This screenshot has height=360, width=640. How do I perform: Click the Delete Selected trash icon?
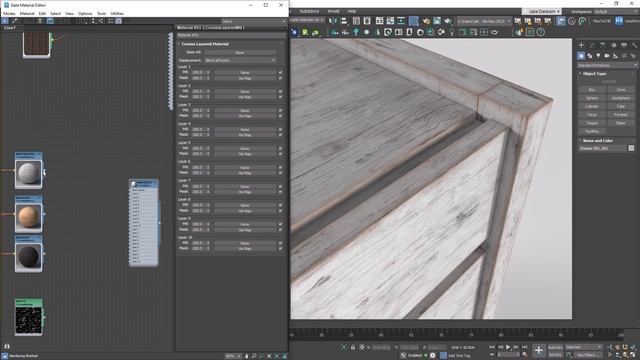(x=40, y=21)
